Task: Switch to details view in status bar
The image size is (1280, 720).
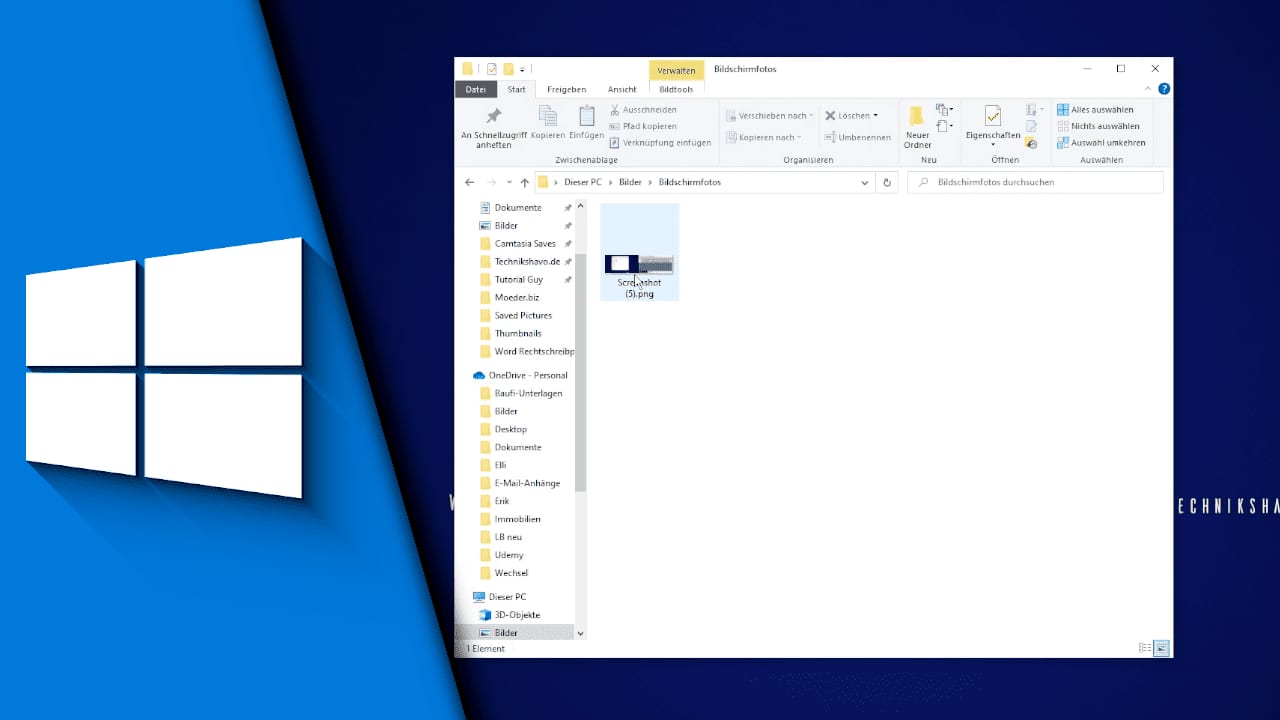Action: [1145, 648]
